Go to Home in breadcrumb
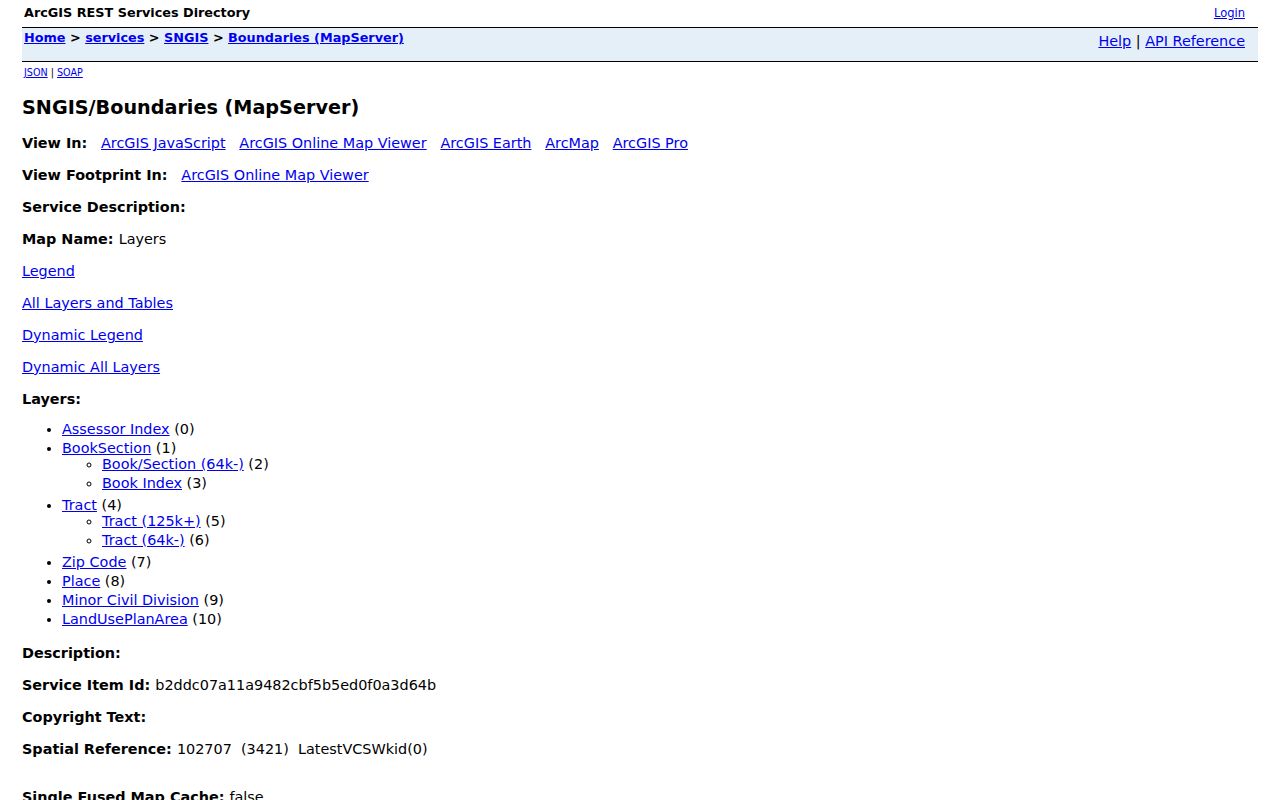Image resolution: width=1280 pixels, height=800 pixels. pos(44,38)
